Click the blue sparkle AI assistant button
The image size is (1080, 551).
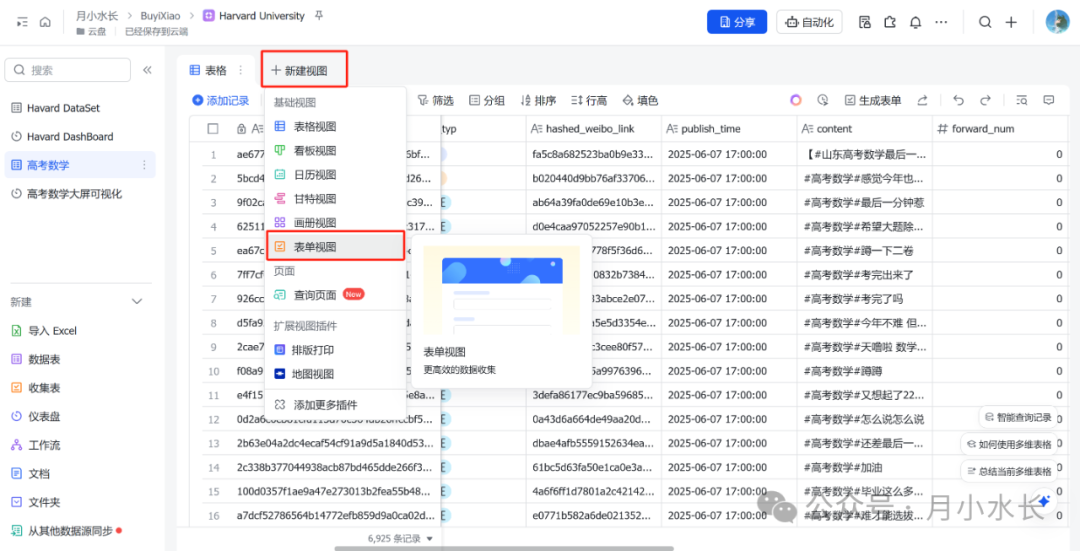coord(1044,501)
